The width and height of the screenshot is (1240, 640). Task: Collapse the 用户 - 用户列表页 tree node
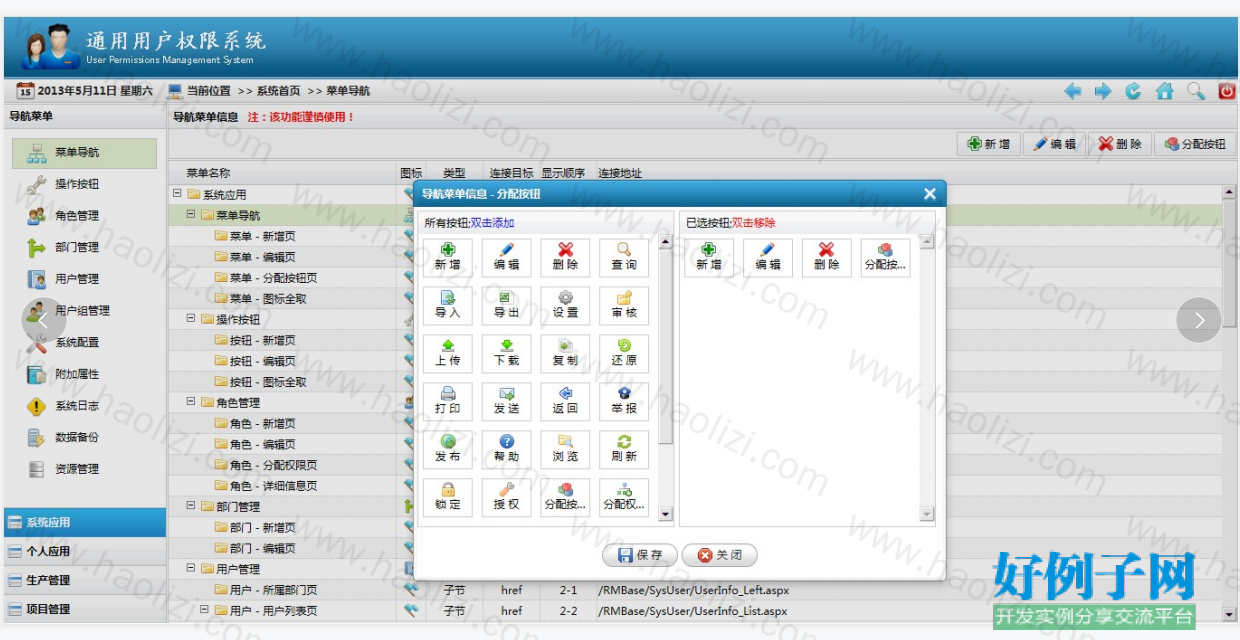pyautogui.click(x=205, y=610)
